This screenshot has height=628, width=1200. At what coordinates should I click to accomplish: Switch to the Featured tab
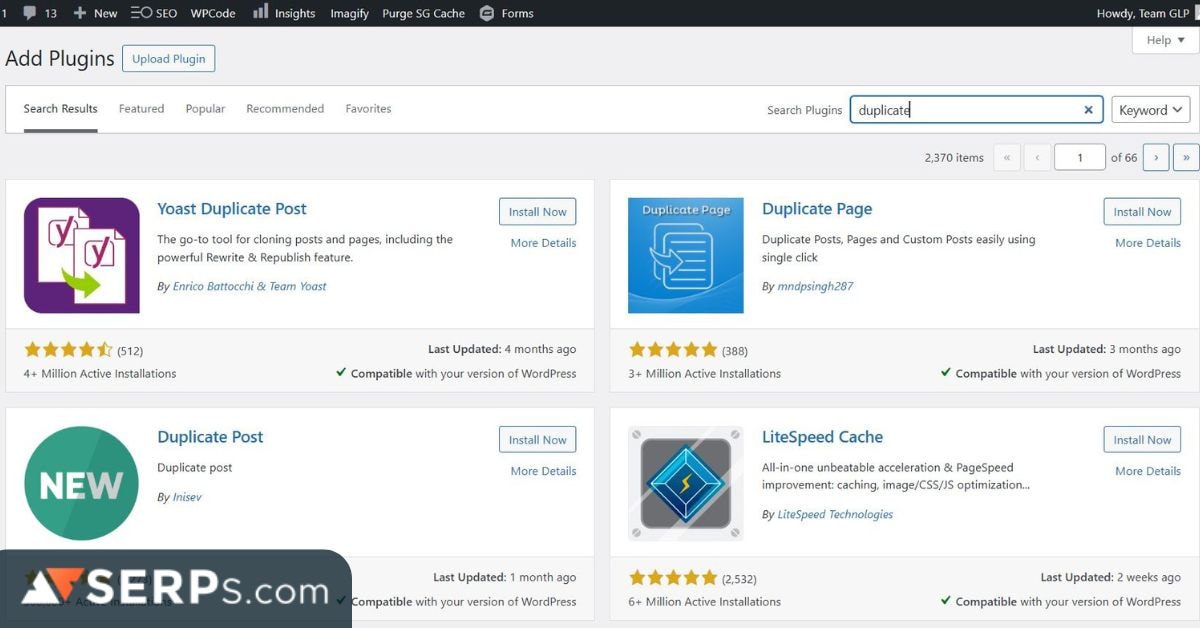pyautogui.click(x=141, y=109)
